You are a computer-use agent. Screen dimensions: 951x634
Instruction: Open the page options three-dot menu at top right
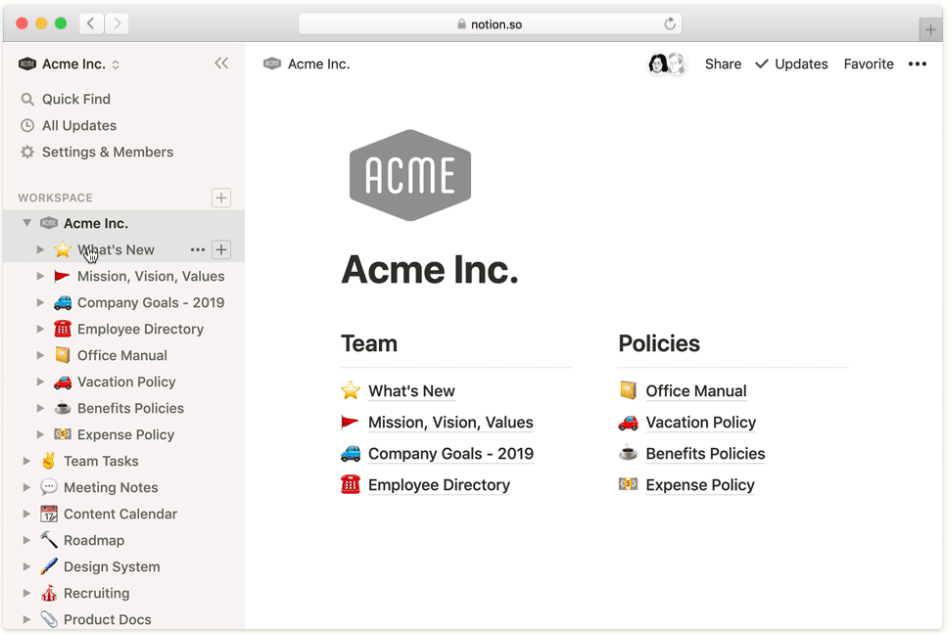point(917,64)
